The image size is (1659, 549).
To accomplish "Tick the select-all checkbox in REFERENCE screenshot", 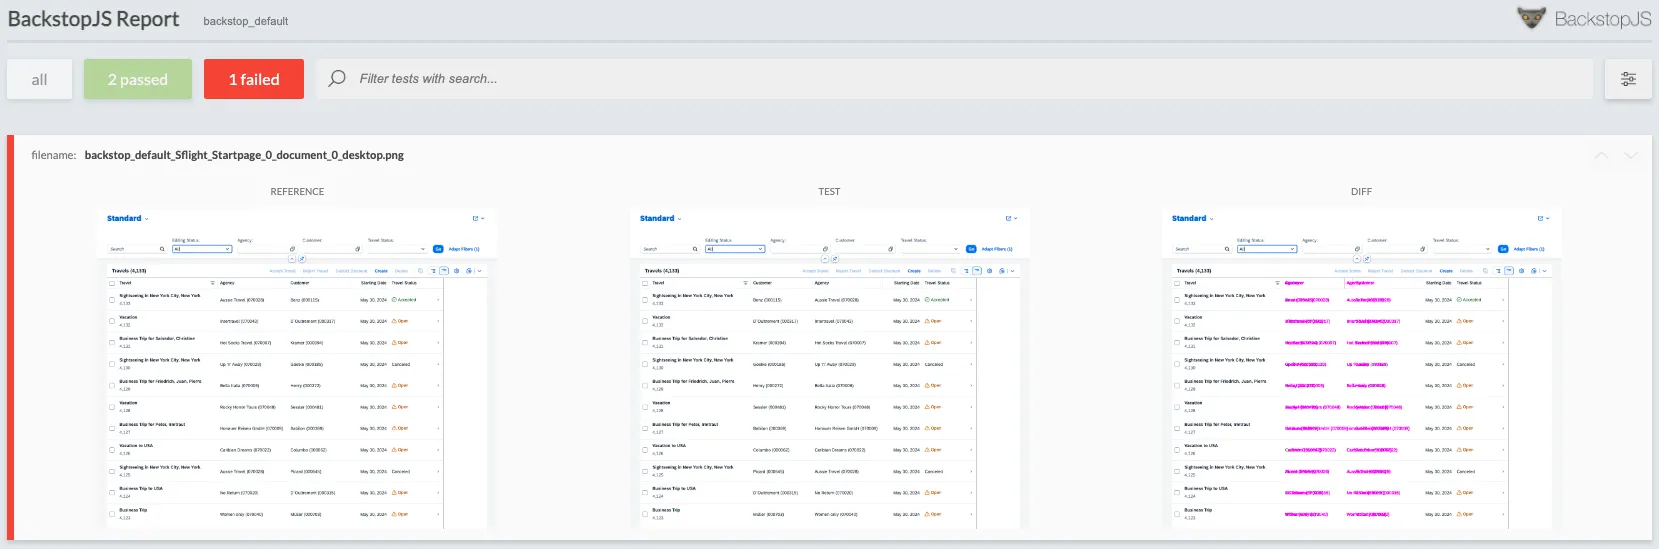I will click(x=112, y=283).
